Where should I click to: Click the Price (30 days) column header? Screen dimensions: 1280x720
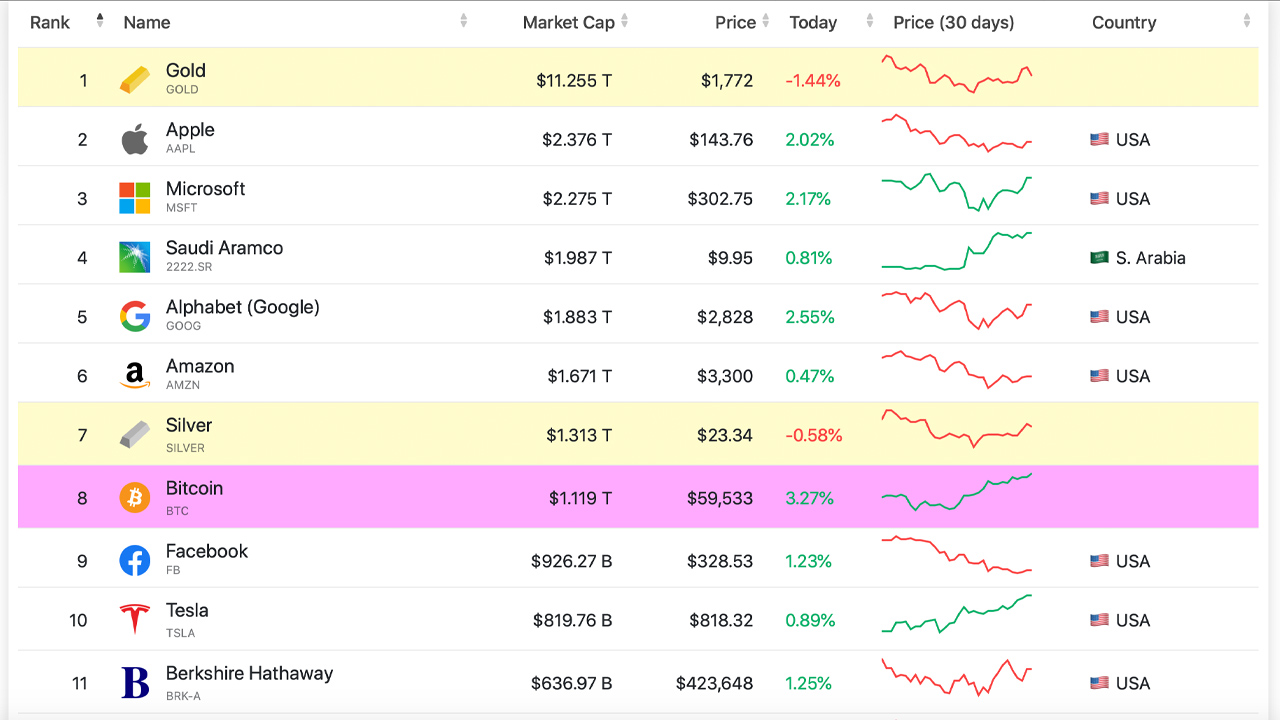tap(954, 22)
